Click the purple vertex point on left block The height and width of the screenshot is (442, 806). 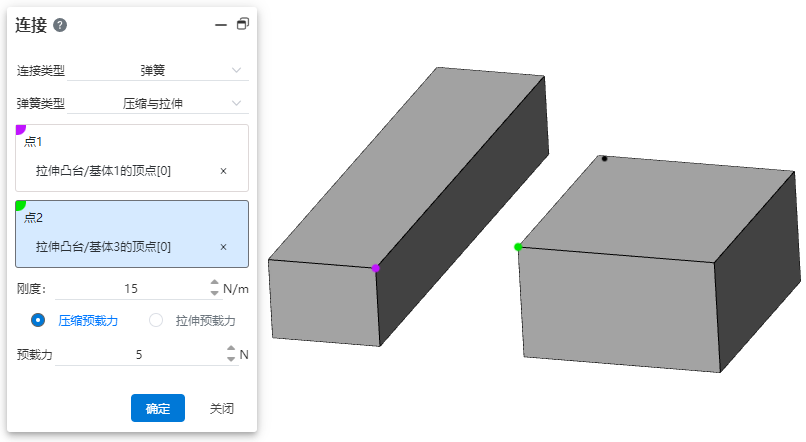(x=375, y=268)
